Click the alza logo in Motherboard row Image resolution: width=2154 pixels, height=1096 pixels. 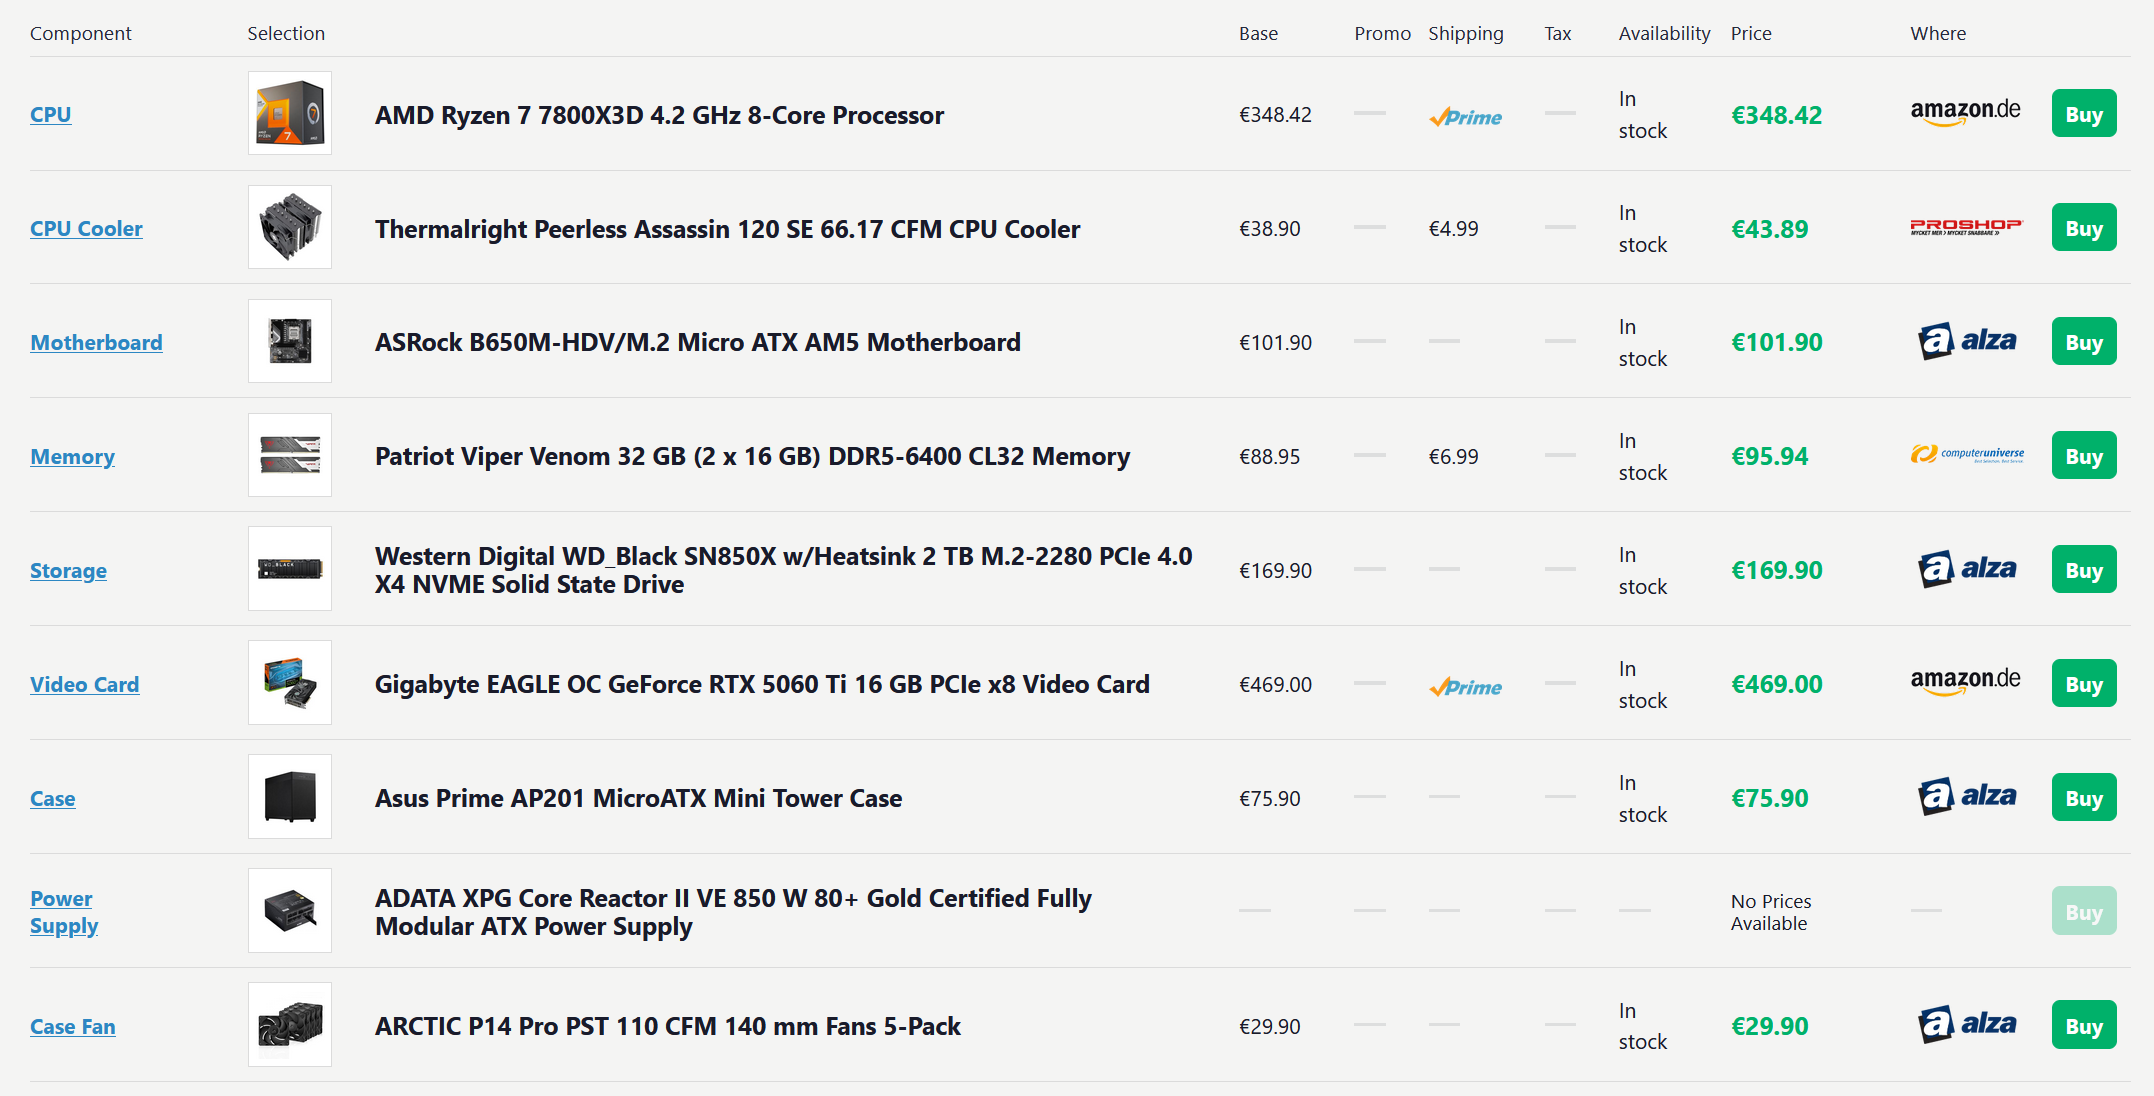tap(1967, 341)
